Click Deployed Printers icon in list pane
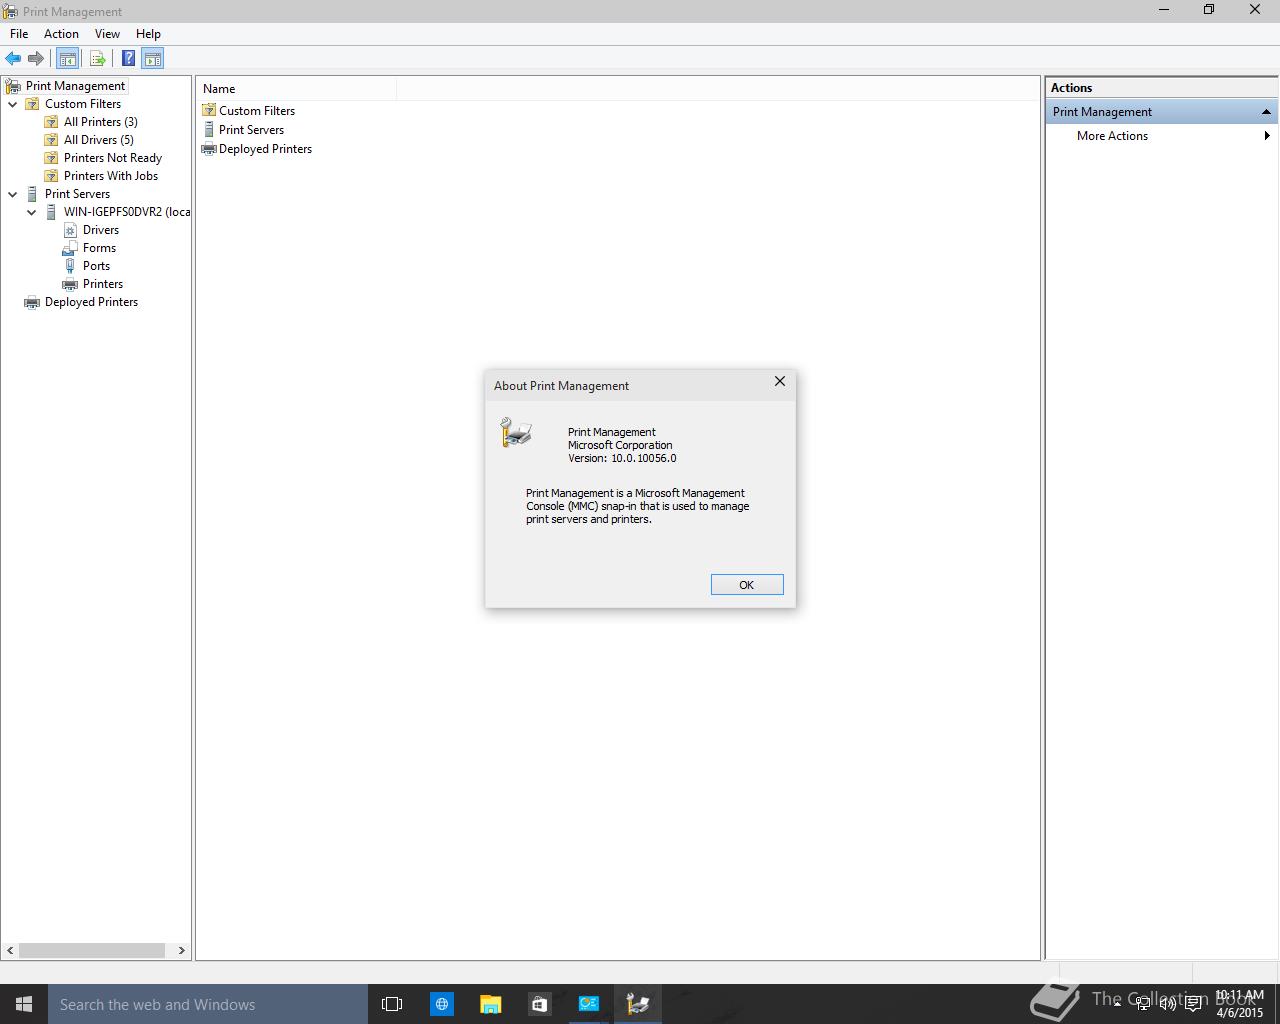The height and width of the screenshot is (1024, 1280). point(209,148)
